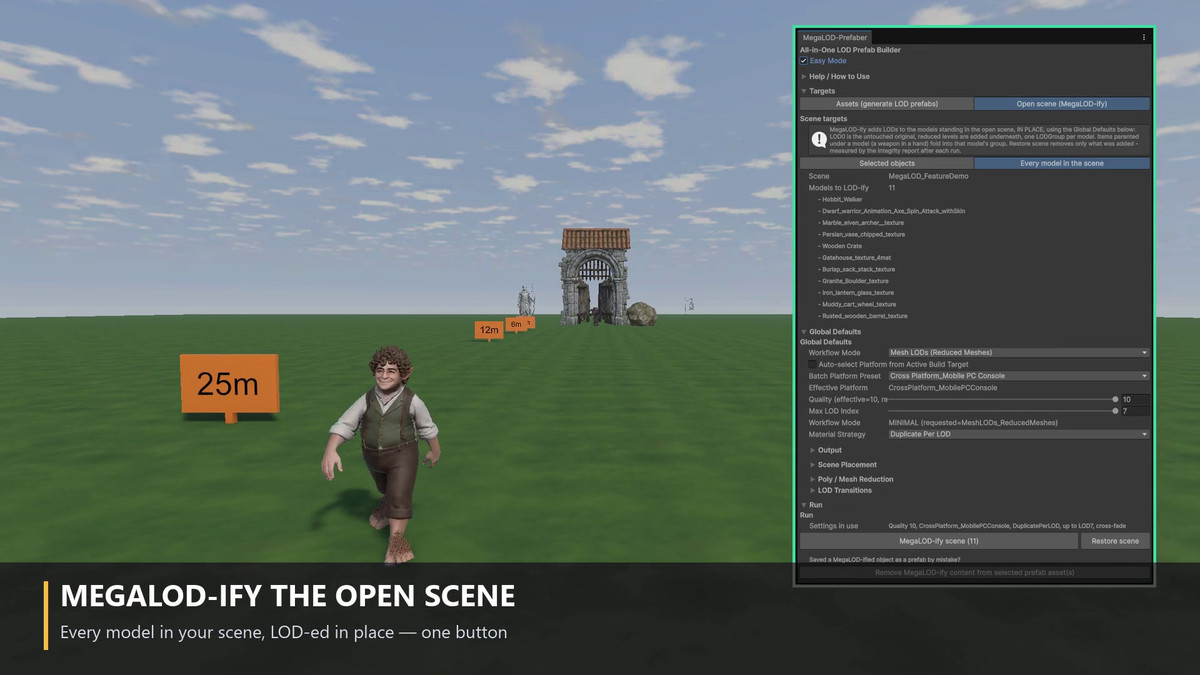The image size is (1200, 675).
Task: Click the Quality value field showing 10
Action: click(1135, 399)
